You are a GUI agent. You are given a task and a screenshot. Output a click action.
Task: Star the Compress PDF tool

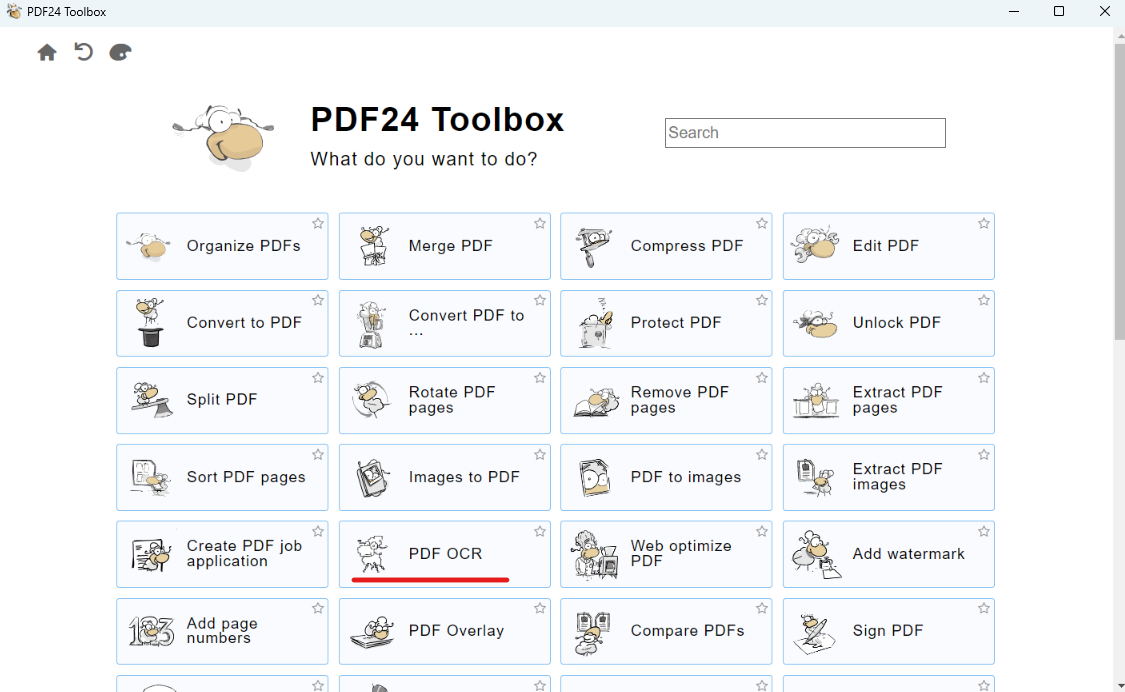coord(762,224)
